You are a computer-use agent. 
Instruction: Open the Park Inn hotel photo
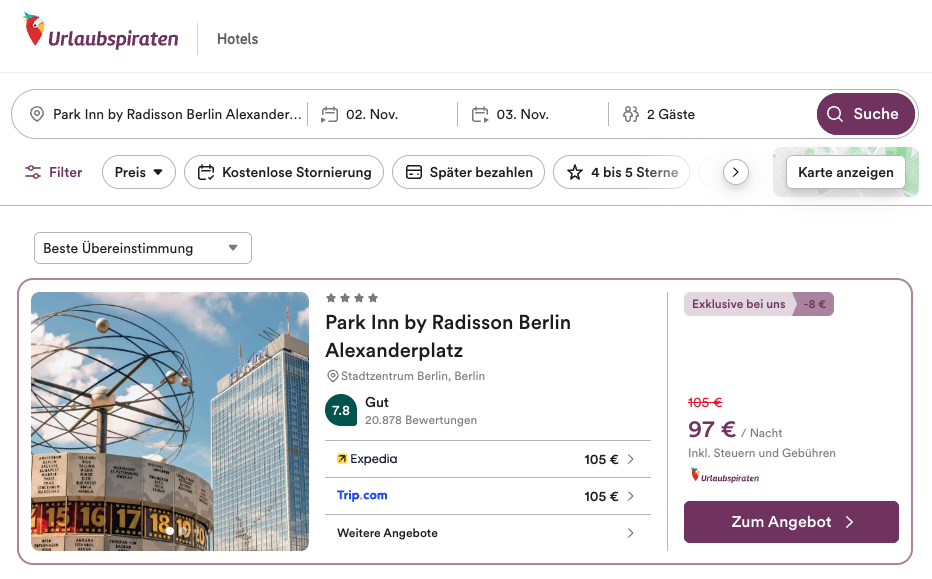[x=170, y=421]
